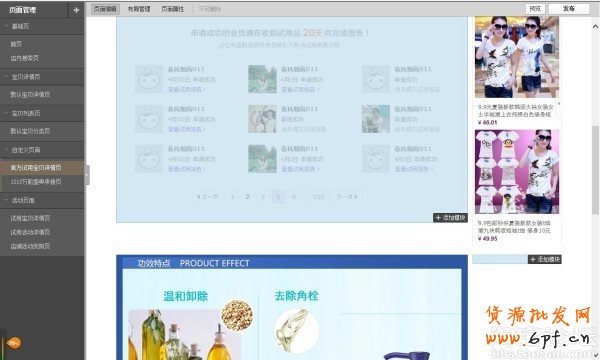The width and height of the screenshot is (600, 360).
Task: Click the two-women white T-shirt product thumbnail
Action: point(517,57)
